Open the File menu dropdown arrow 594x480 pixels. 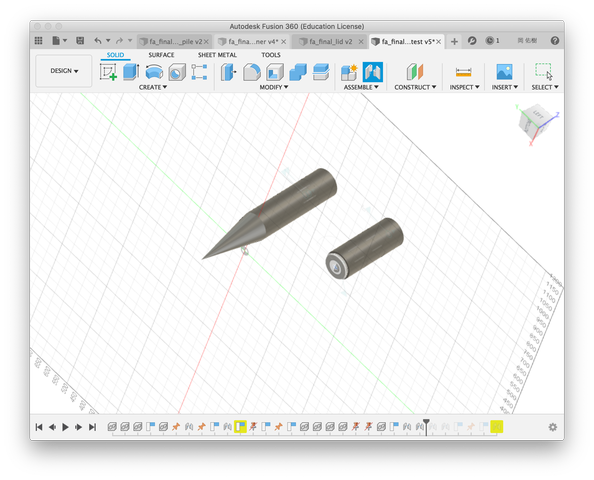(x=65, y=41)
